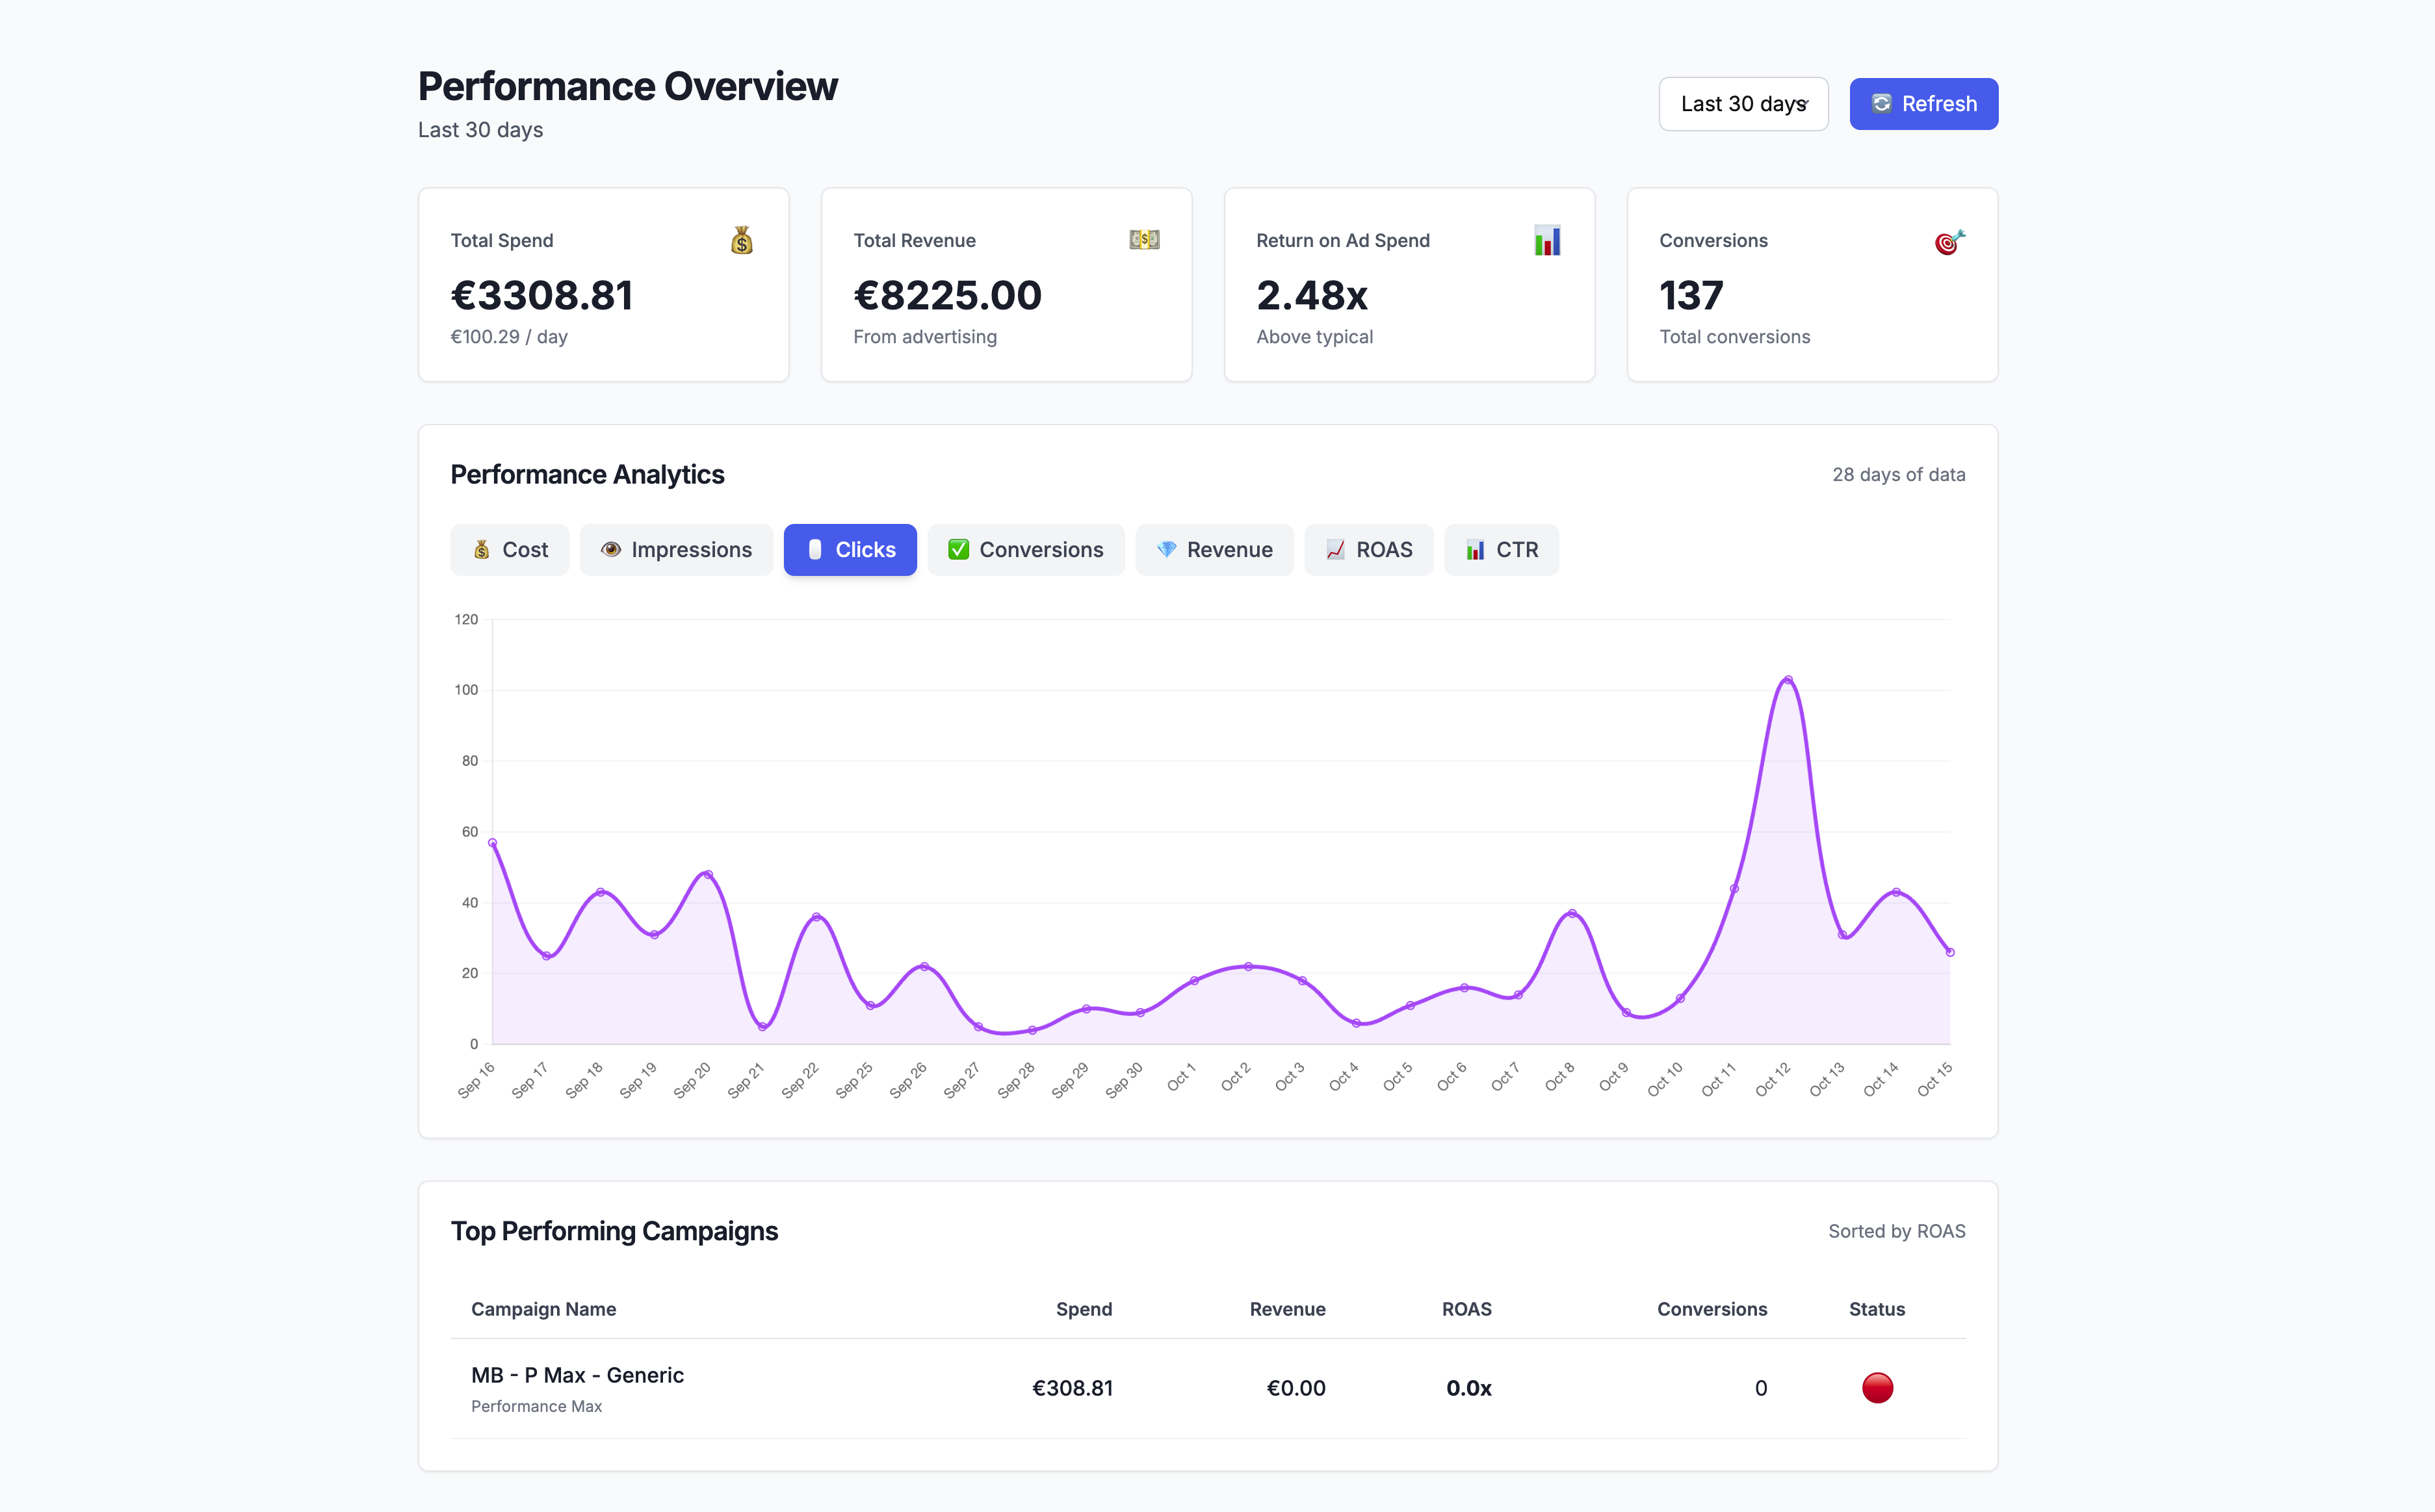
Task: Click the red status dot for campaign
Action: (x=1877, y=1388)
